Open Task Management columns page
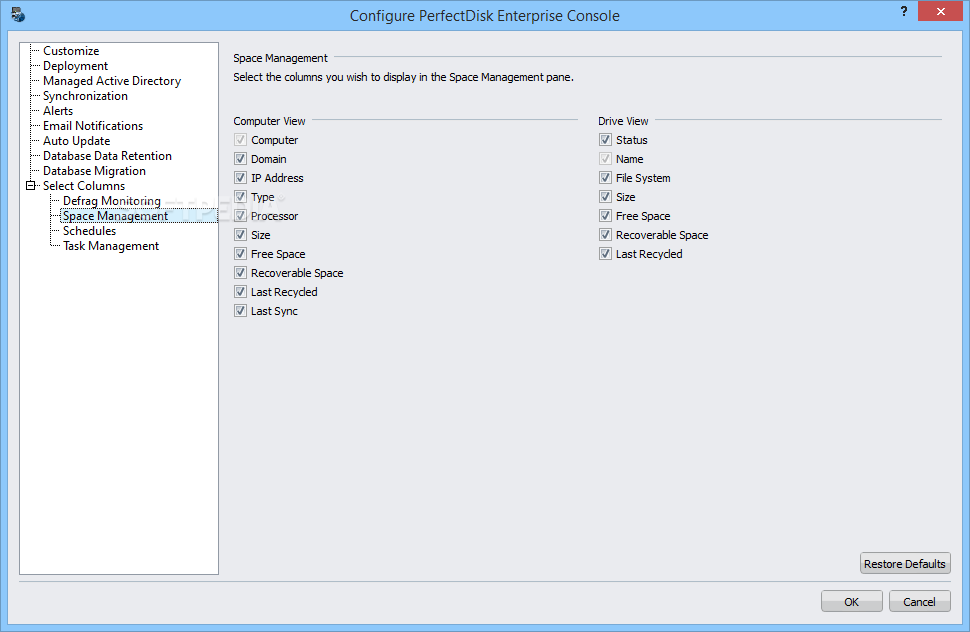 tap(111, 246)
